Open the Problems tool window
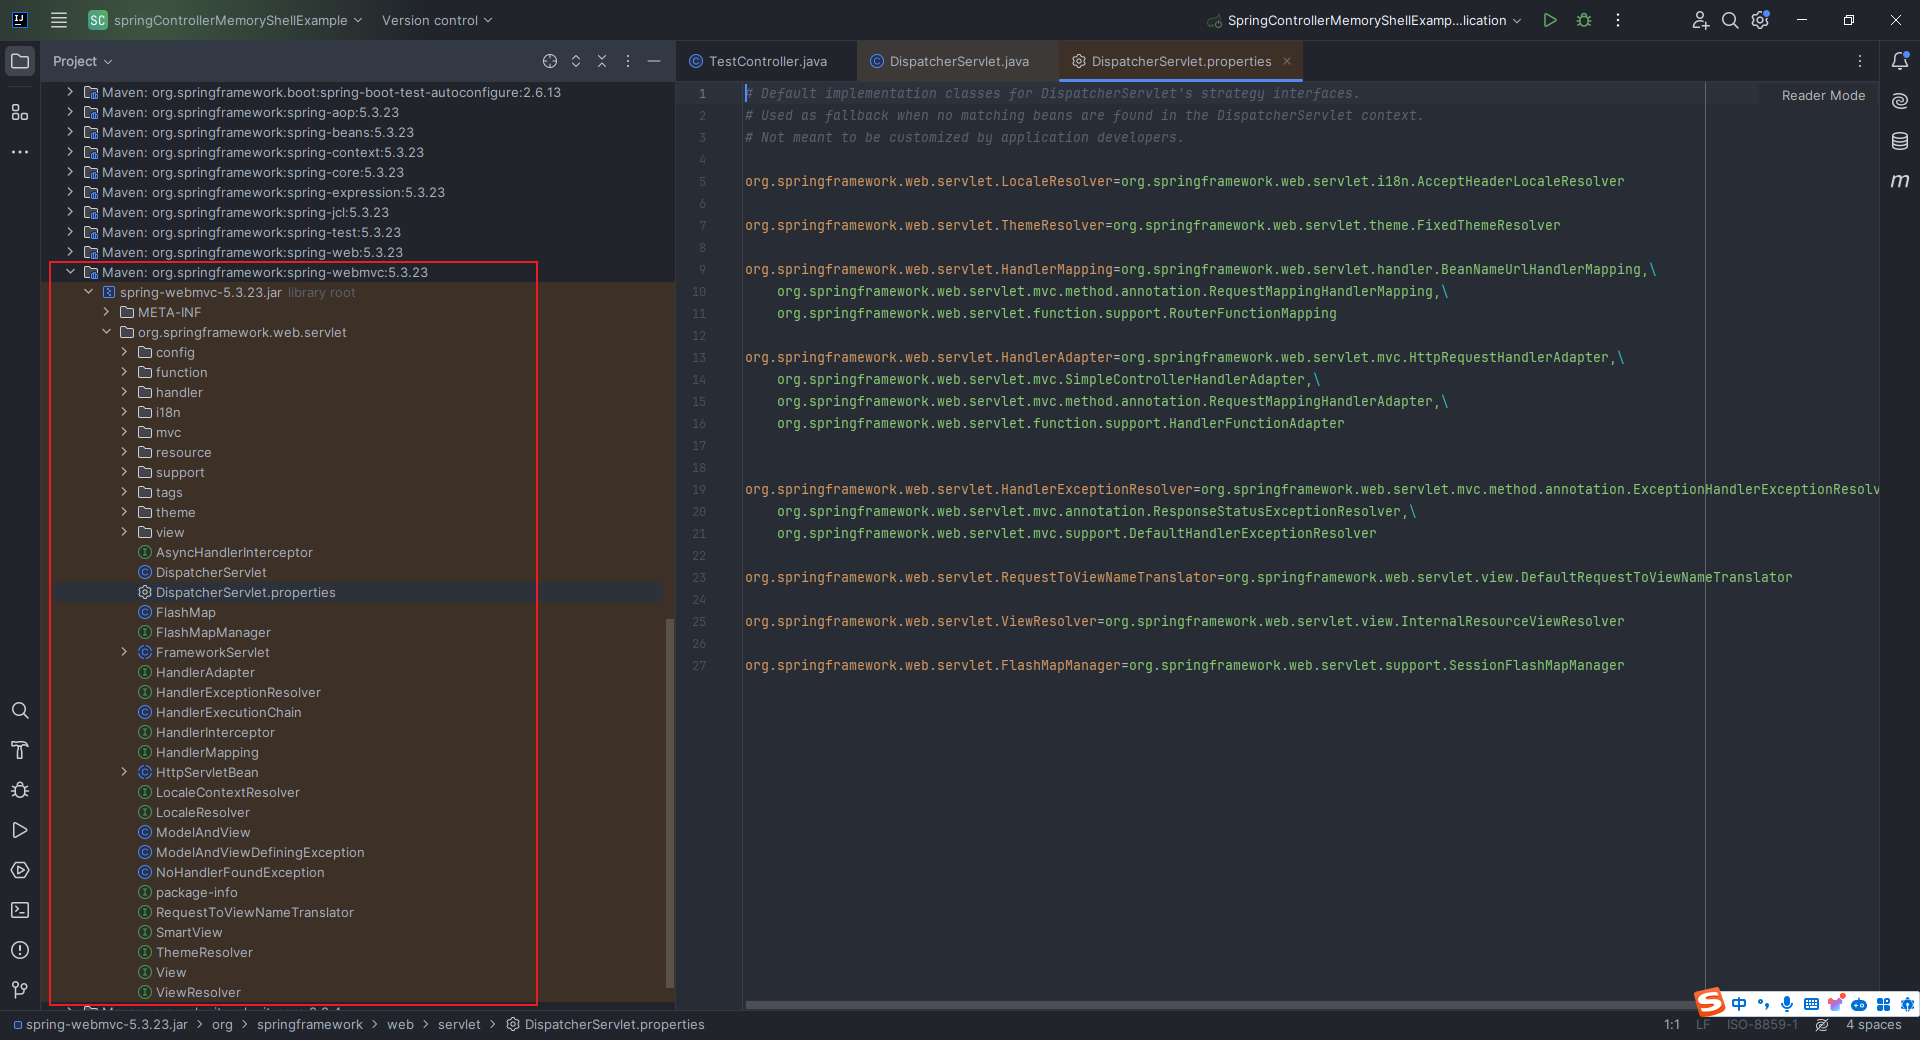 pyautogui.click(x=20, y=950)
